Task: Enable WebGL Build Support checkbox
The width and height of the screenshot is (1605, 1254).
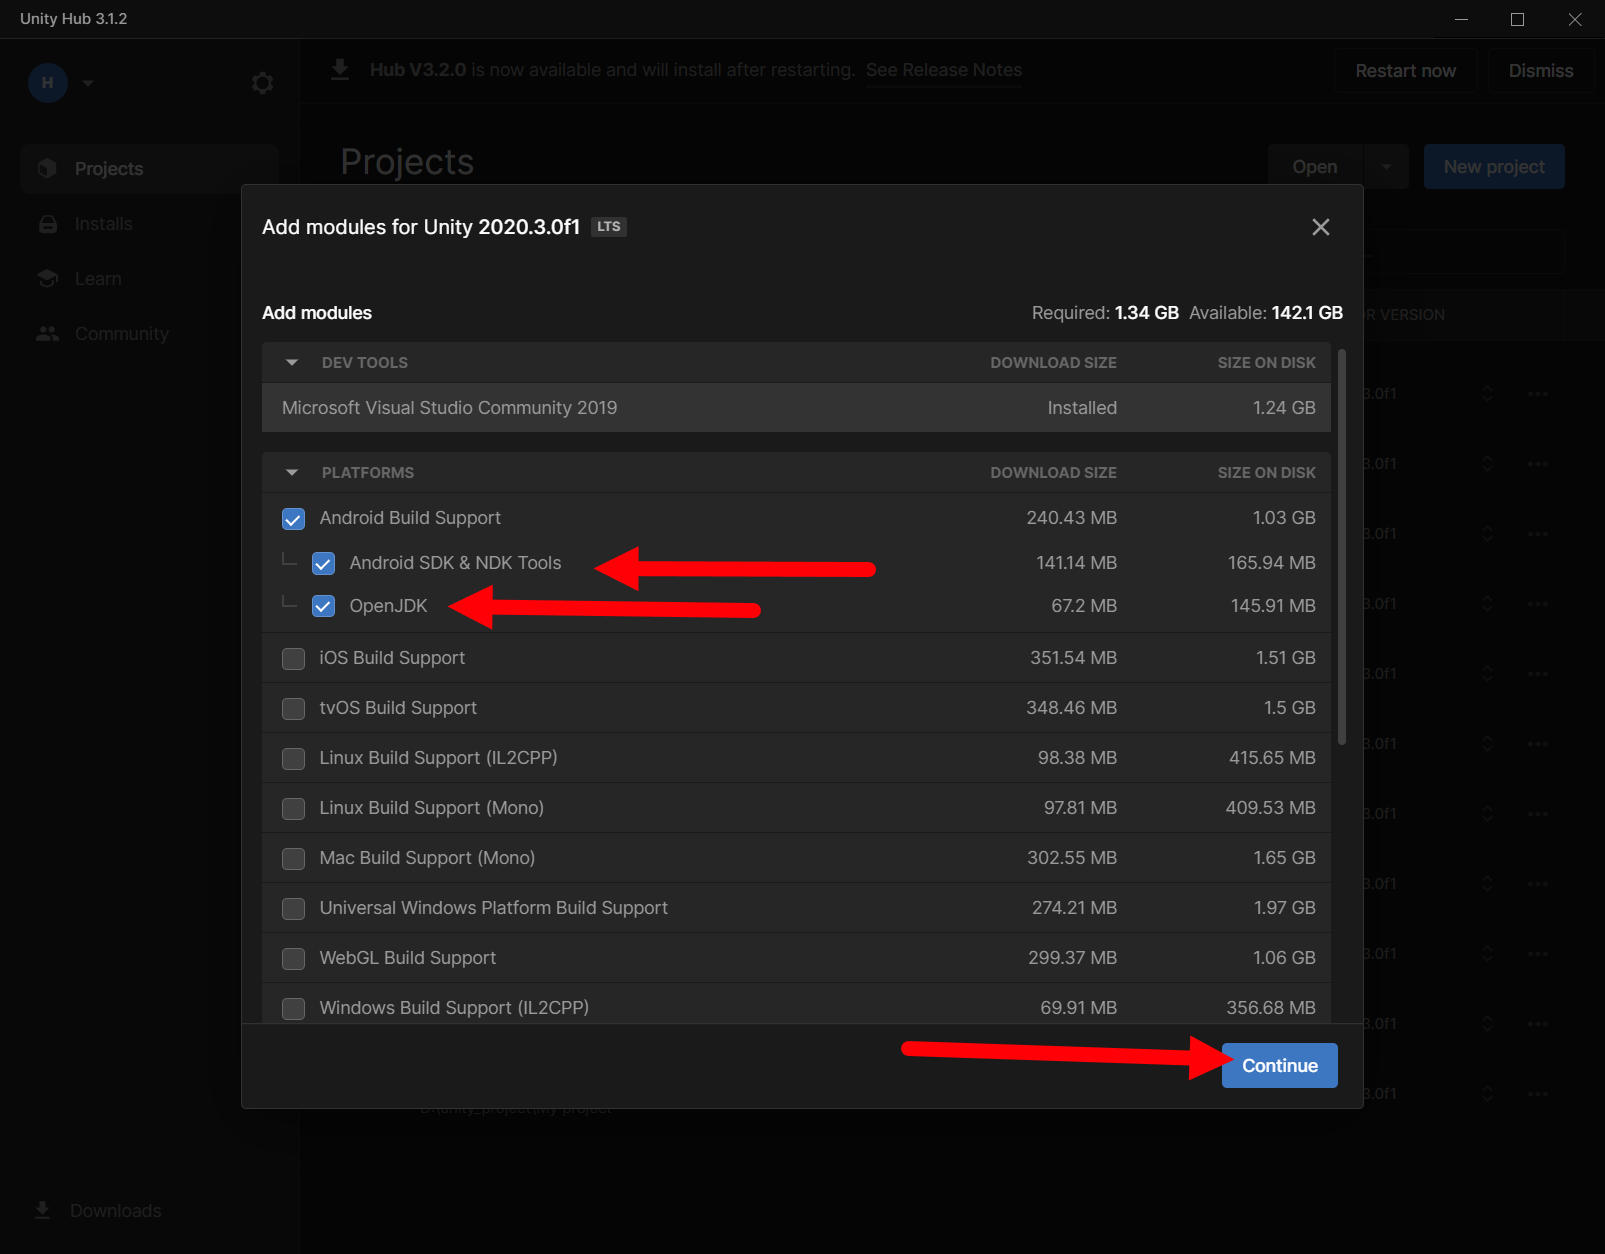Action: (293, 959)
